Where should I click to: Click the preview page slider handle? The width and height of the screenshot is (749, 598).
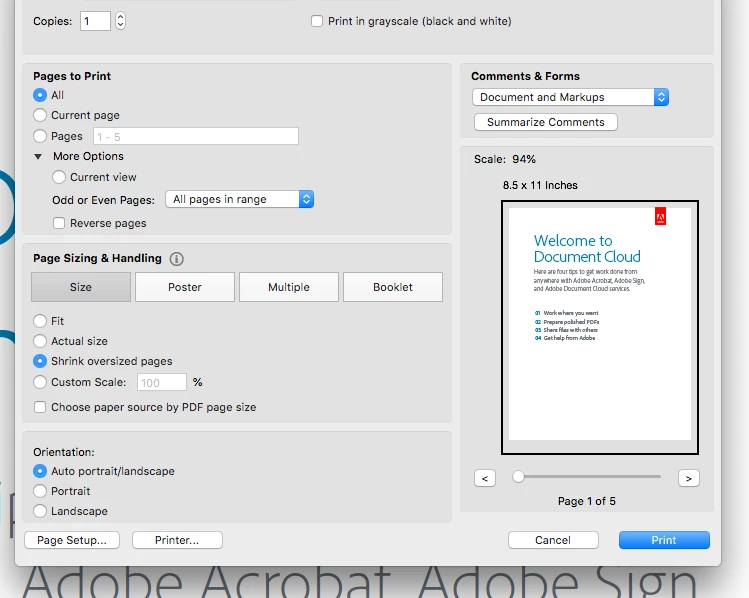518,477
